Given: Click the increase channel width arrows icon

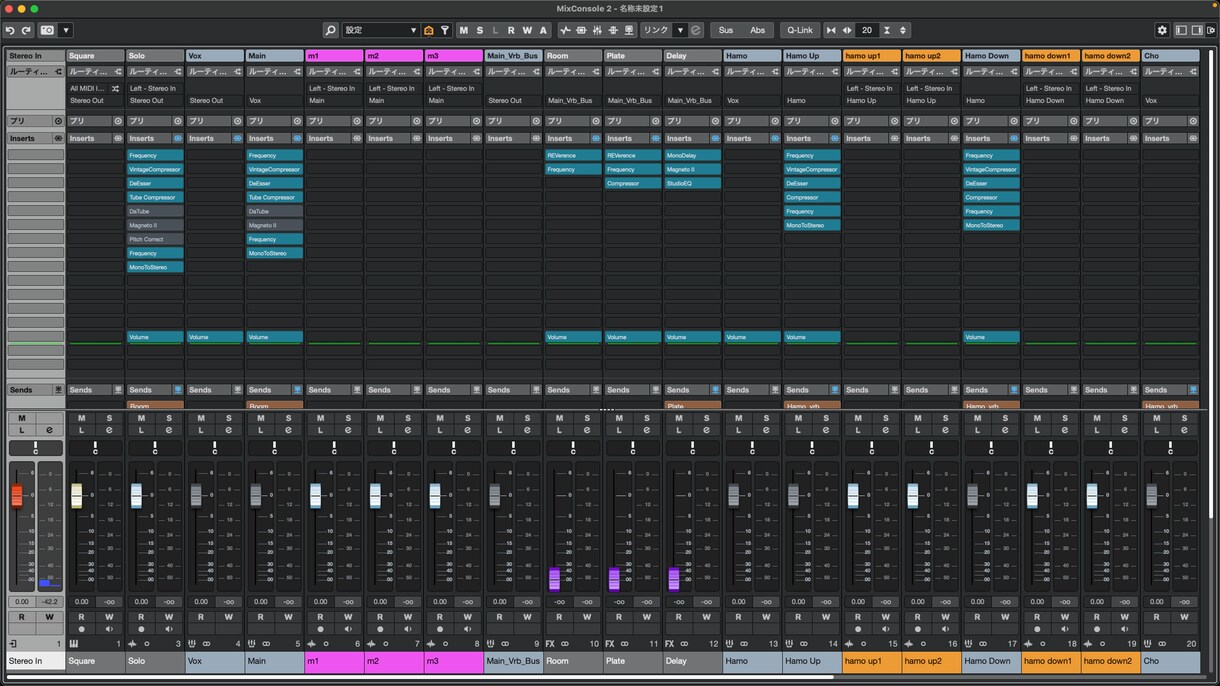Looking at the screenshot, I should coord(847,31).
